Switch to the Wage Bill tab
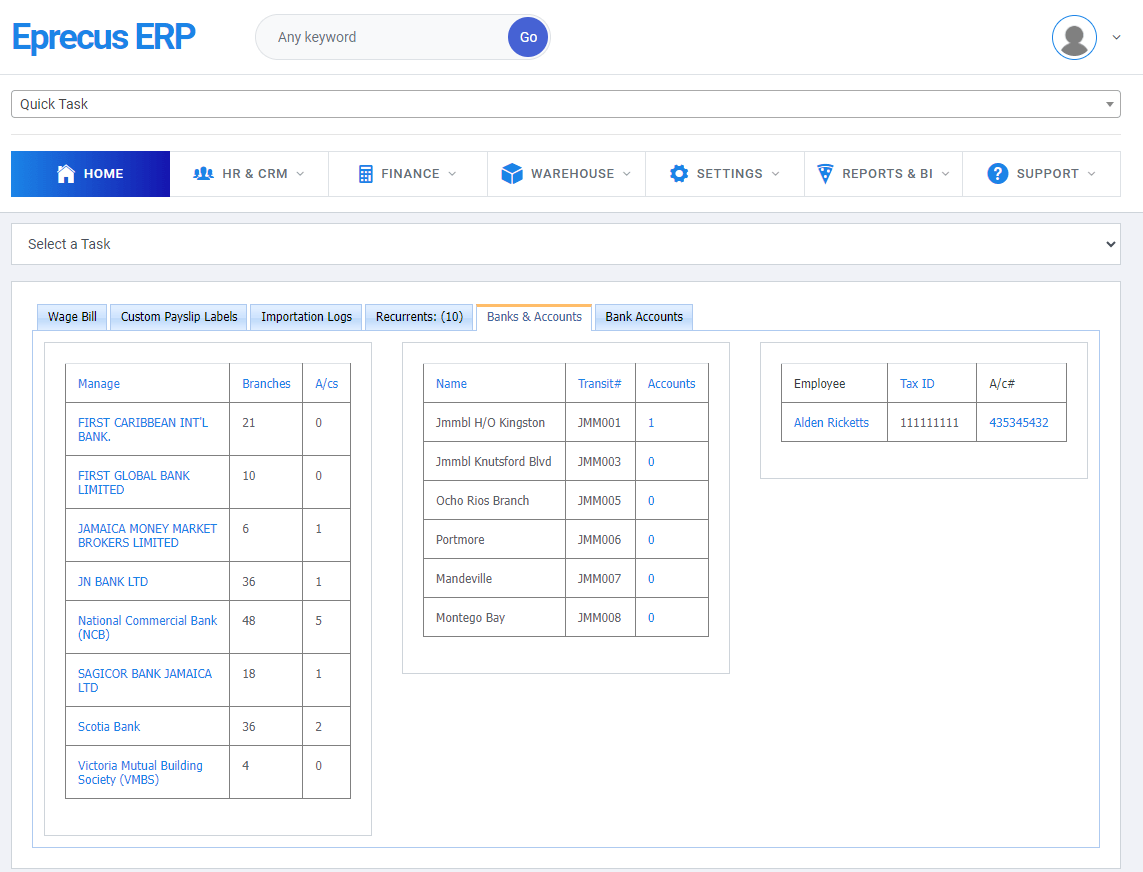The height and width of the screenshot is (872, 1143). [72, 317]
